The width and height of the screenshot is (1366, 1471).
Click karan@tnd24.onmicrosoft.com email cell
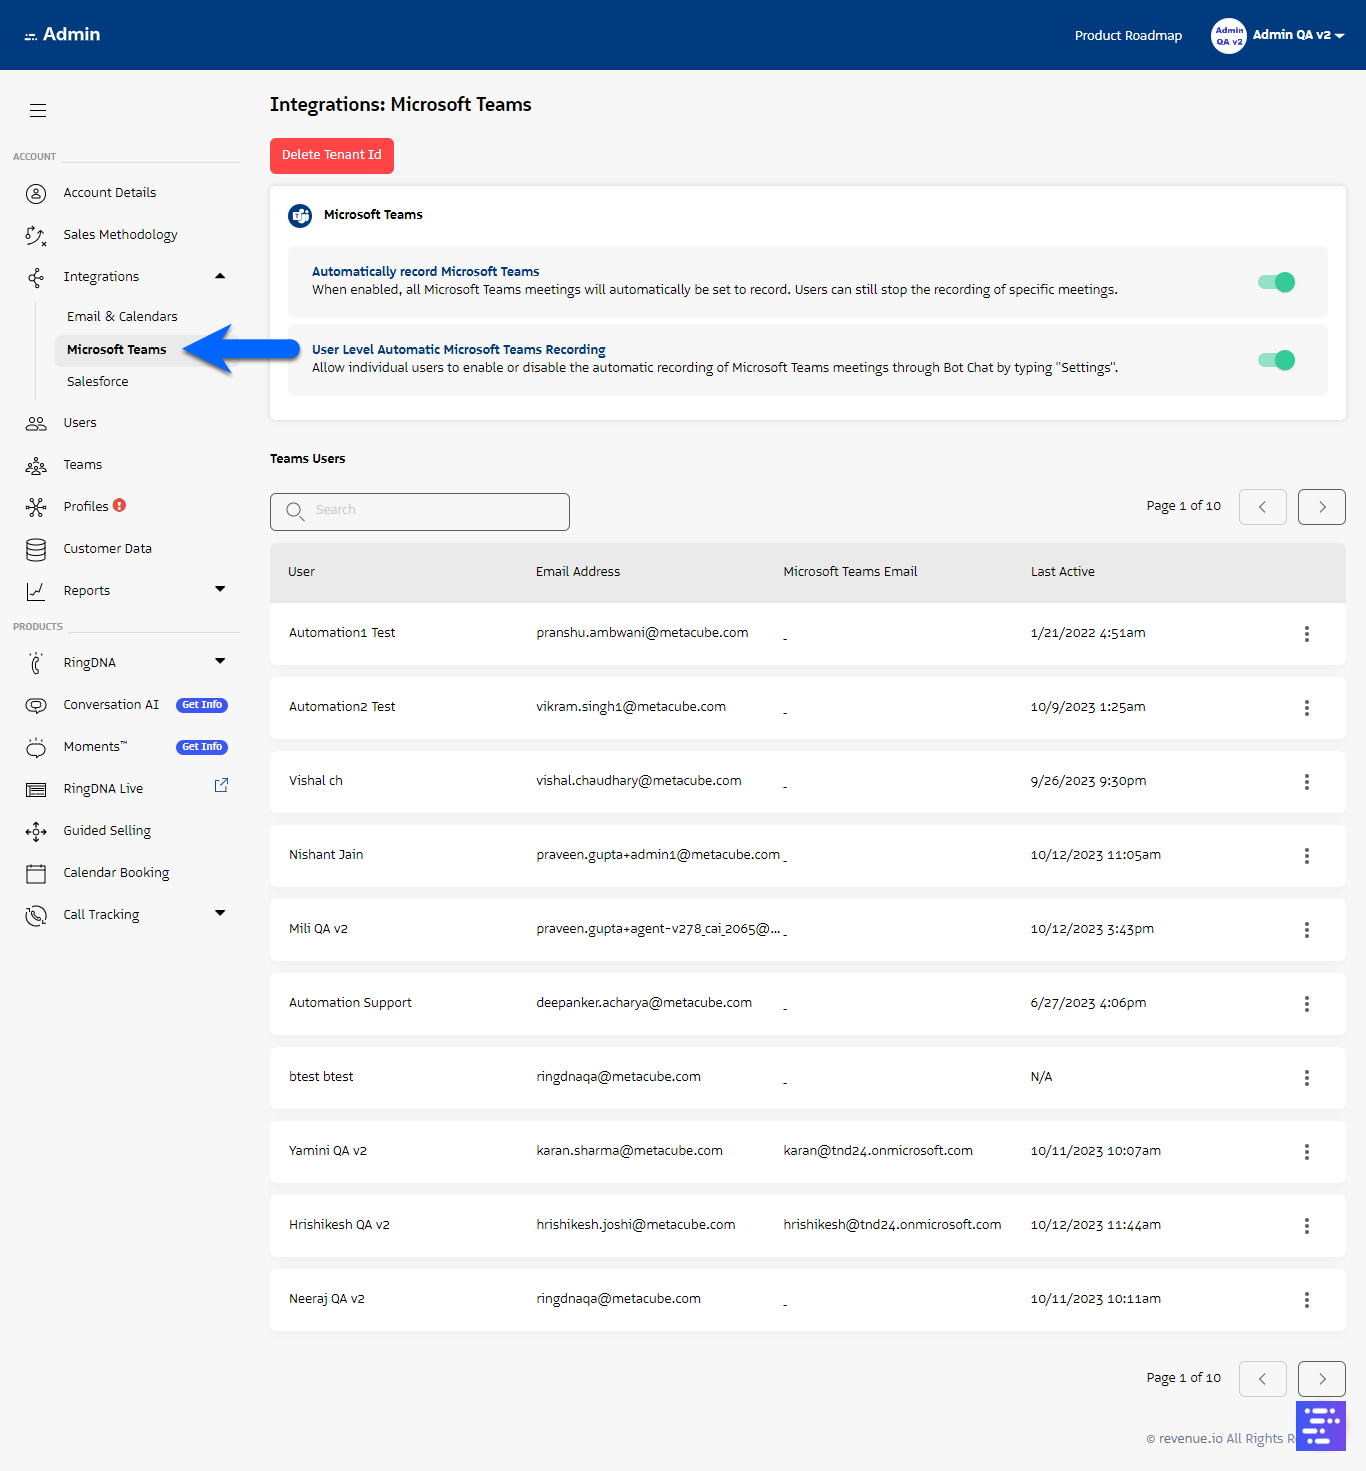878,1151
